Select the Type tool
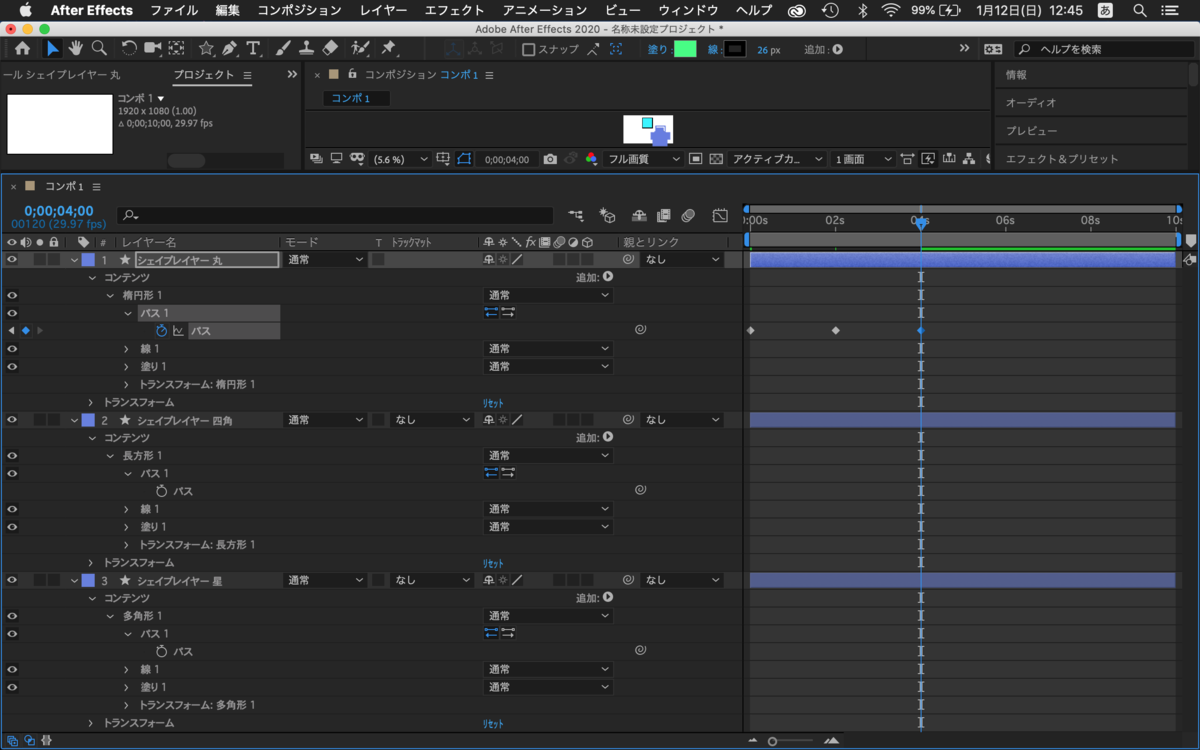This screenshot has height=750, width=1200. click(x=253, y=48)
